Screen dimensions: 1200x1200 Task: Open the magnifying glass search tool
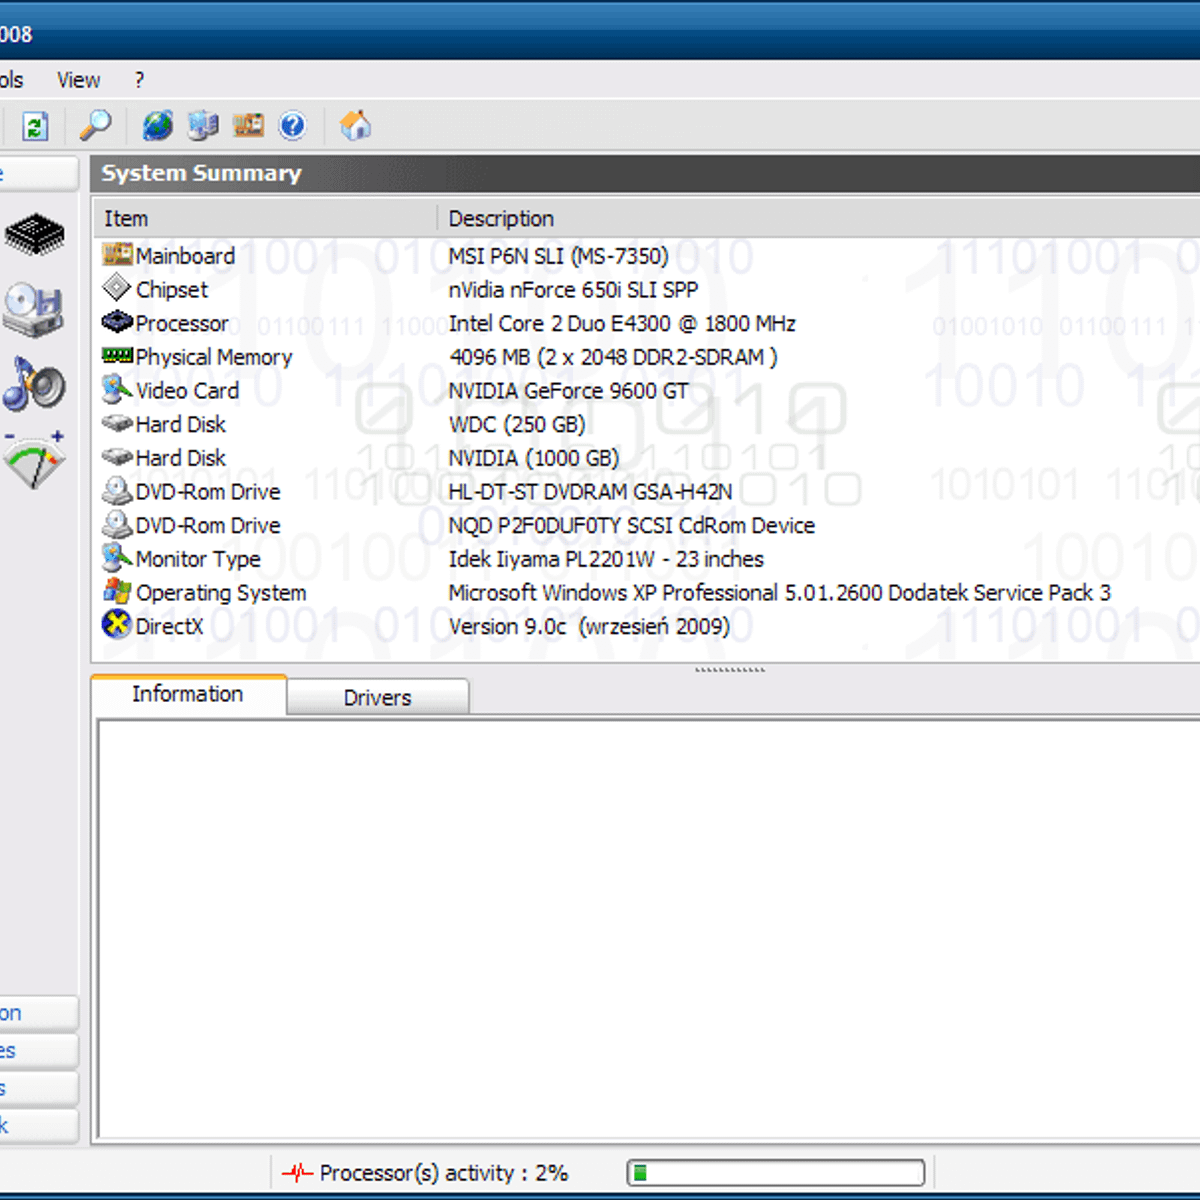[95, 126]
